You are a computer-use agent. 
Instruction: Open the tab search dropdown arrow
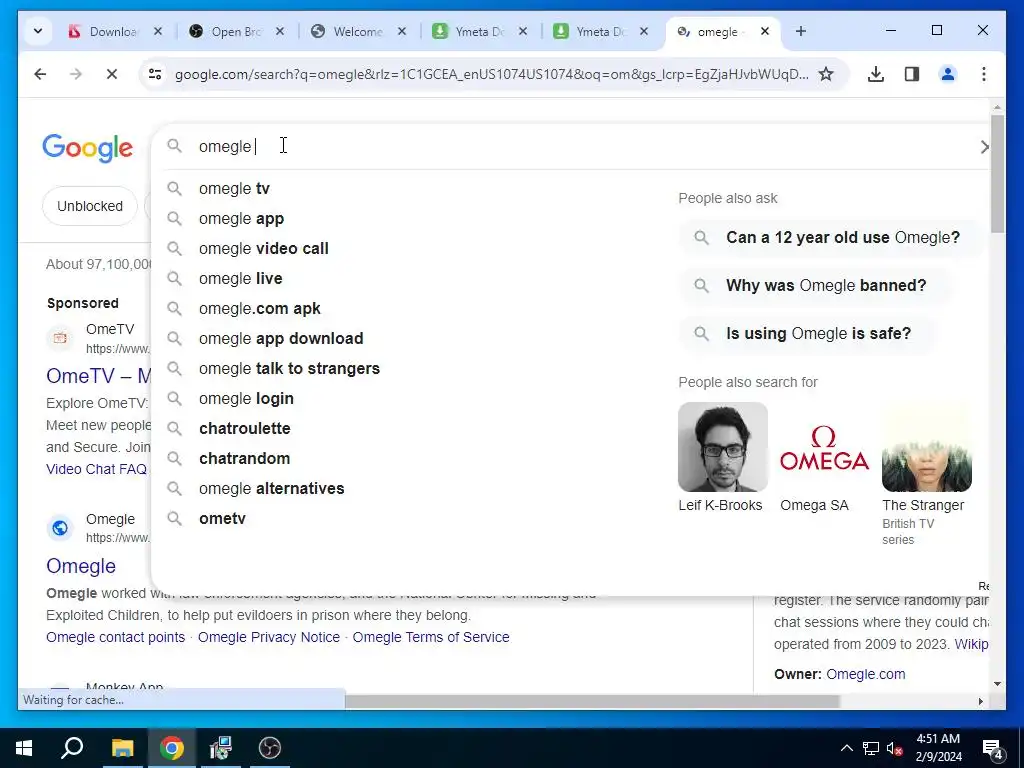point(38,31)
